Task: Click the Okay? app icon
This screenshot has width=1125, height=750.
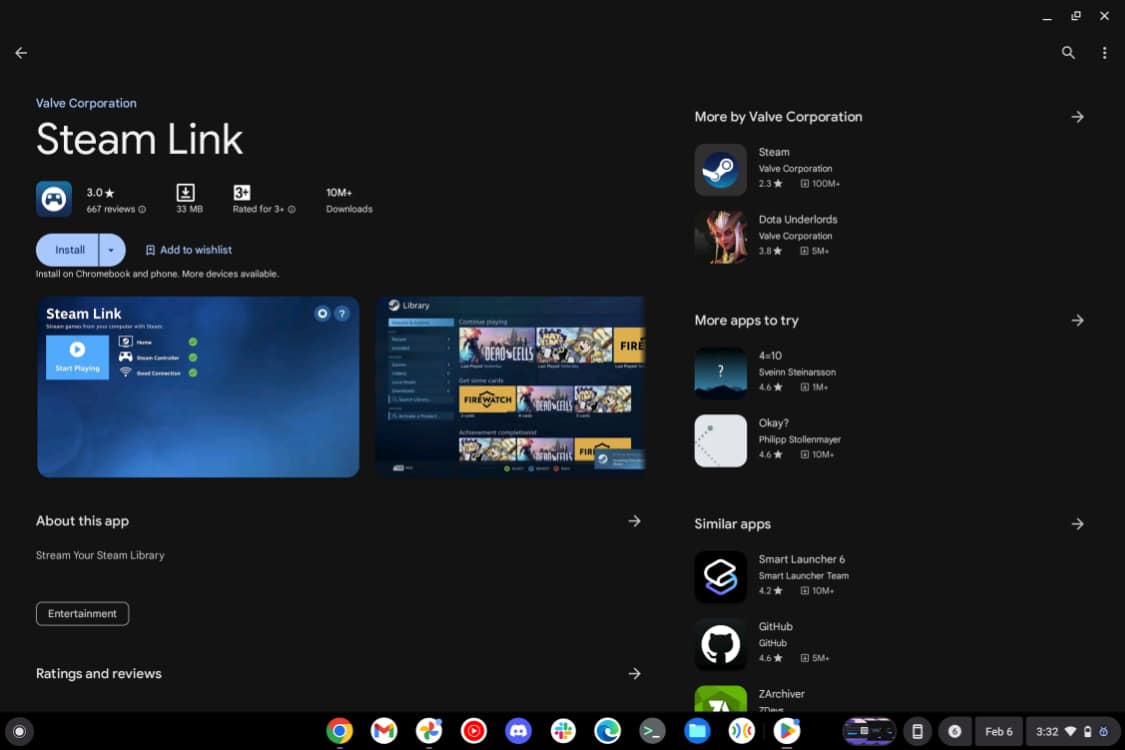Action: pos(720,441)
